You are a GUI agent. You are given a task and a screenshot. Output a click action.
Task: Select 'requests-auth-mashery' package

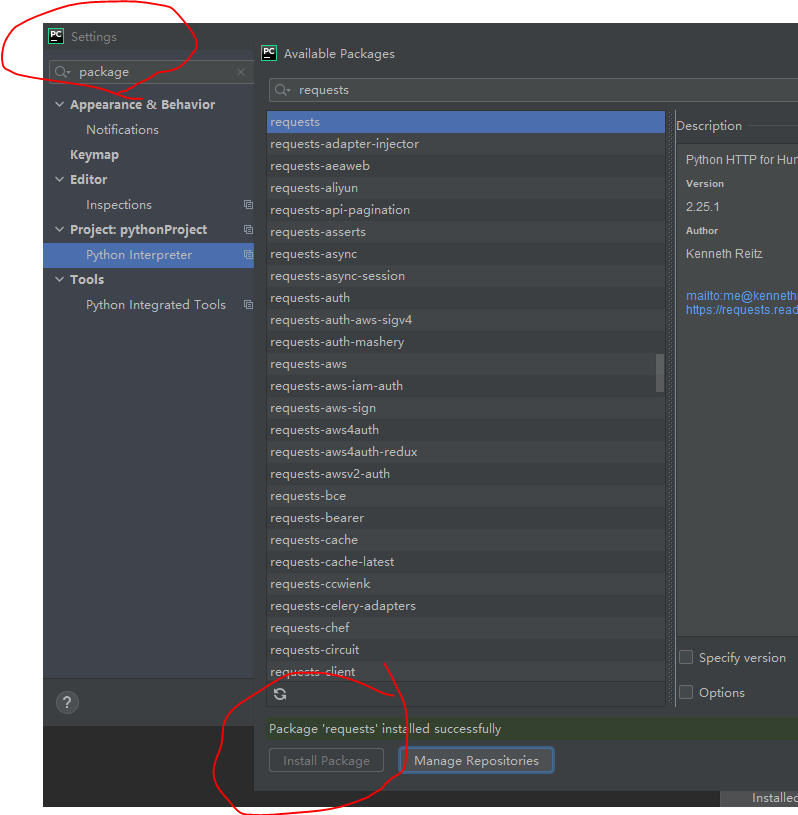pyautogui.click(x=466, y=342)
